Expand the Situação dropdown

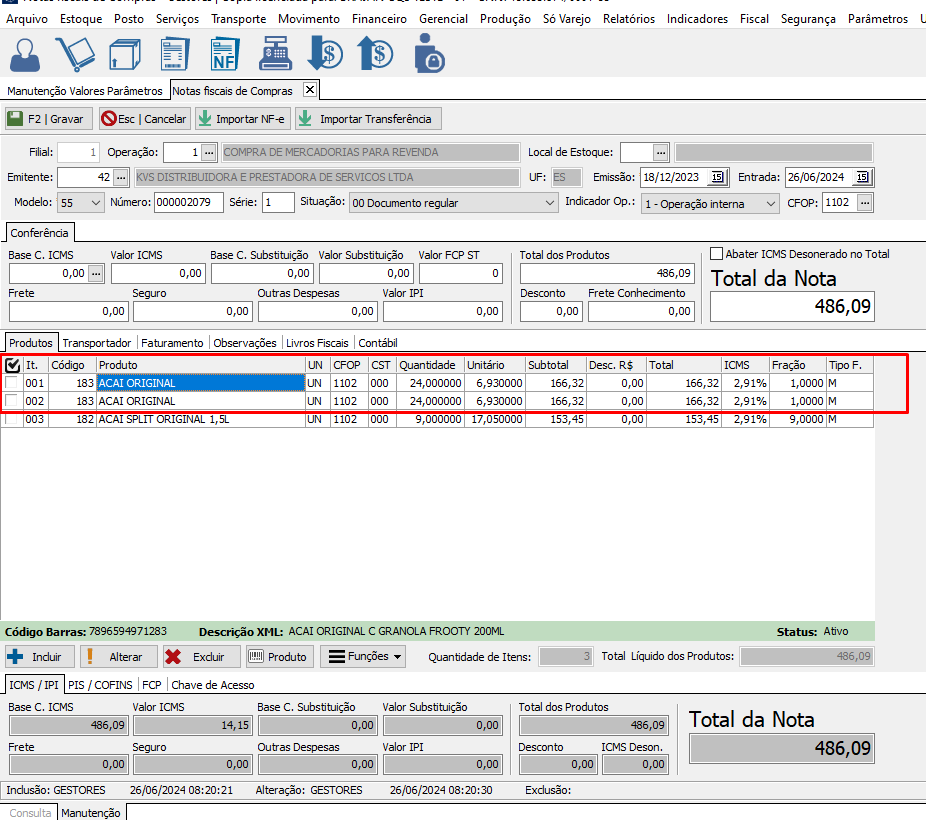[549, 203]
